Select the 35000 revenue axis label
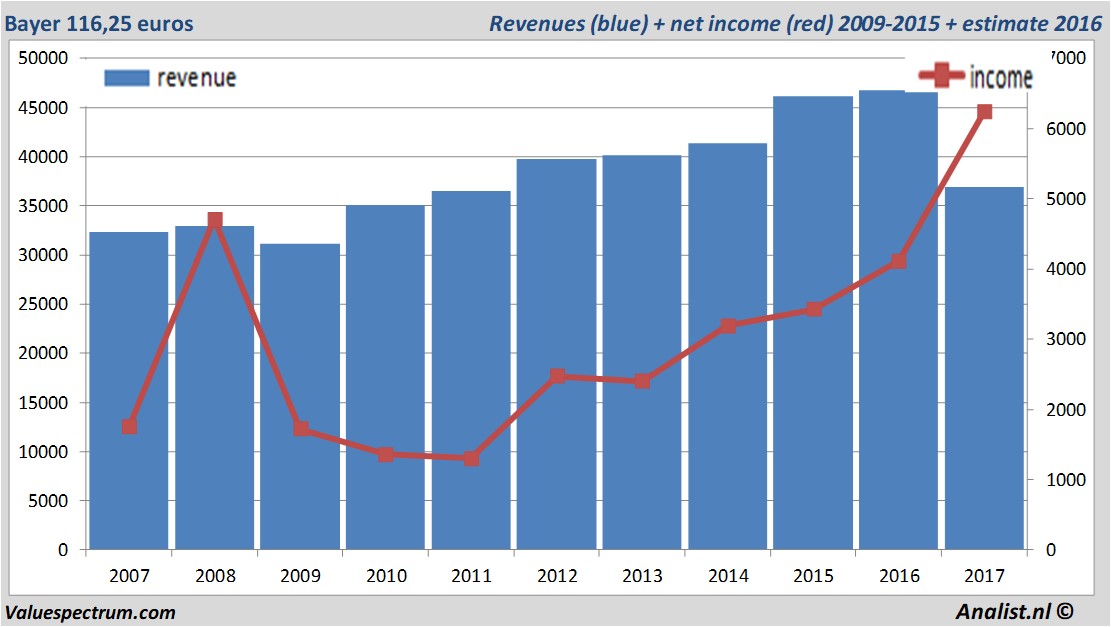Image resolution: width=1111 pixels, height=627 pixels. 43,205
